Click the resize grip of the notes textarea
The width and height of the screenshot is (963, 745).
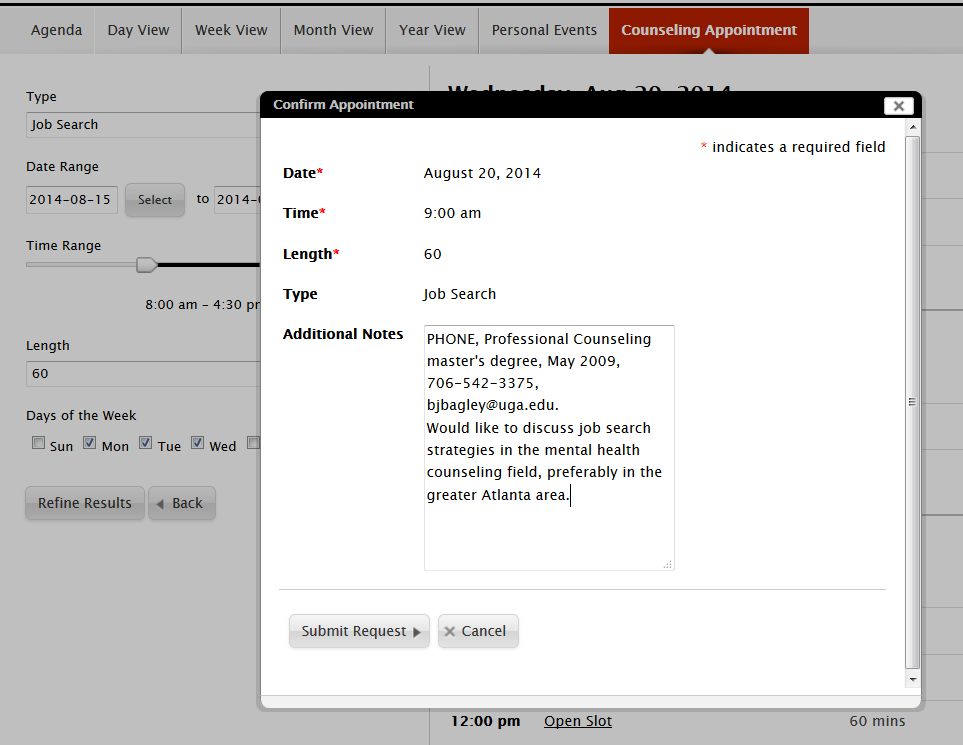(668, 564)
